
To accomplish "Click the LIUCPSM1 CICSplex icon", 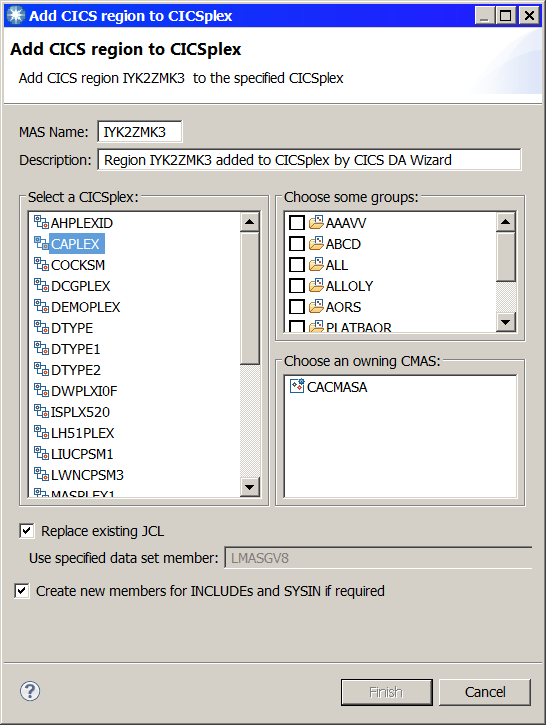I will pyautogui.click(x=41, y=454).
